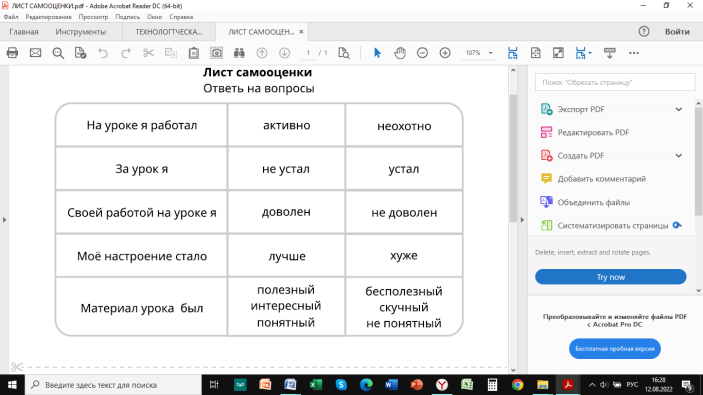Click the Help question mark icon
The width and height of the screenshot is (703, 395).
pyautogui.click(x=644, y=31)
